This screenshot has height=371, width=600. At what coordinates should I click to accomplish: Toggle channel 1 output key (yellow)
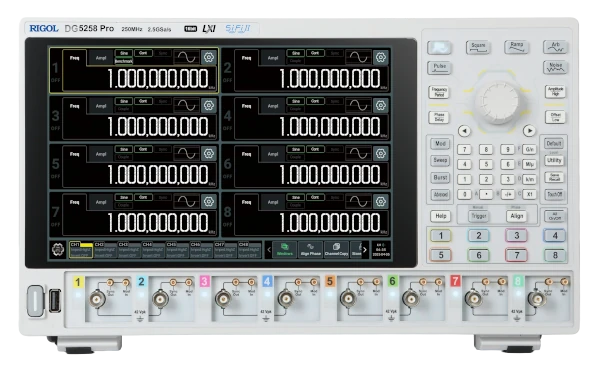tap(441, 236)
